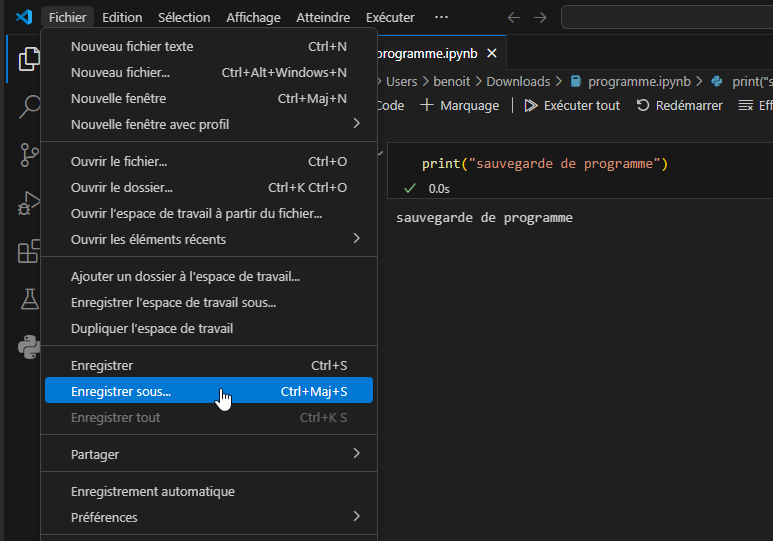Select the programme.ipynb editor tab
This screenshot has width=773, height=541.
pyautogui.click(x=441, y=53)
